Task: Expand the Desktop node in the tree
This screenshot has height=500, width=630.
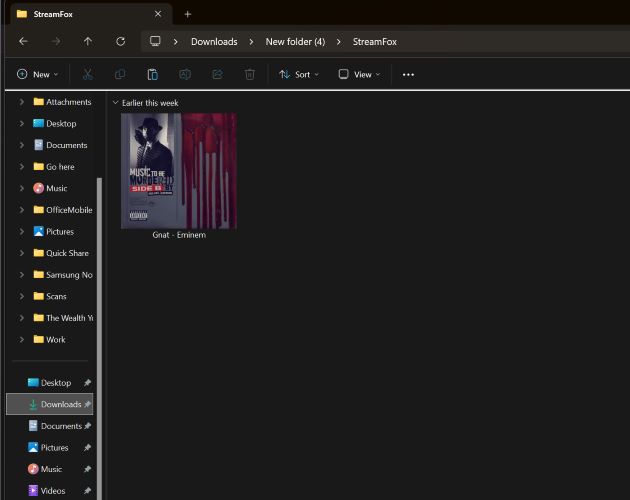Action: tap(21, 124)
